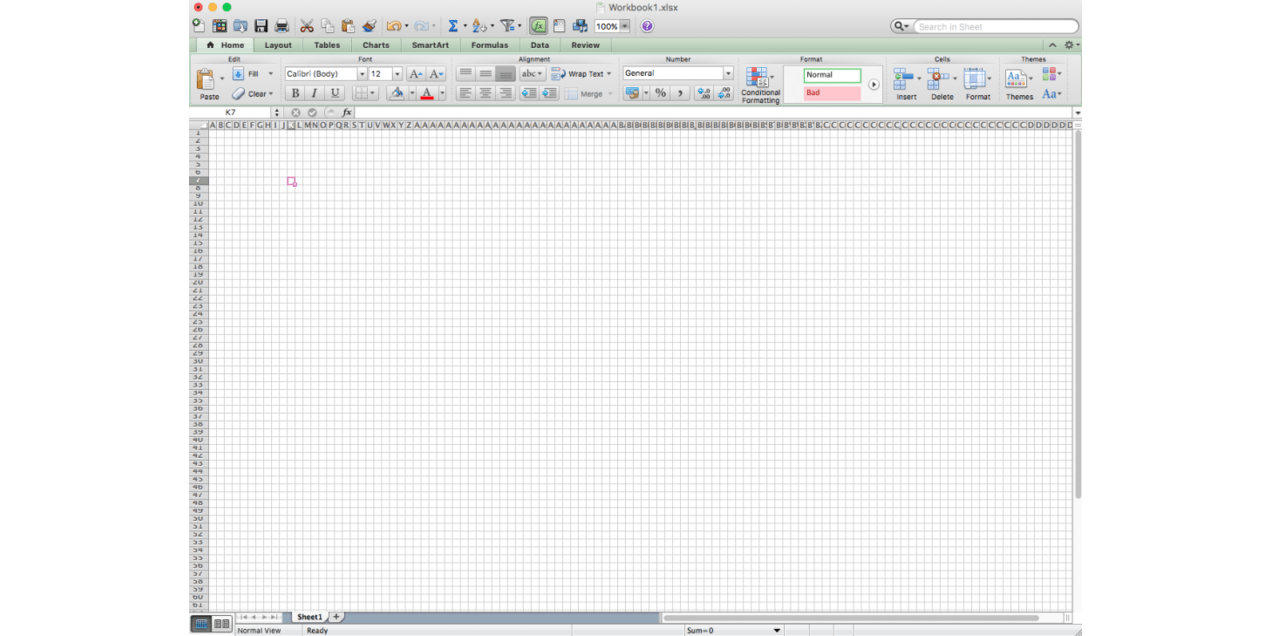Switch to the Formulas ribbon tab
This screenshot has height=636, width=1272.
click(489, 45)
